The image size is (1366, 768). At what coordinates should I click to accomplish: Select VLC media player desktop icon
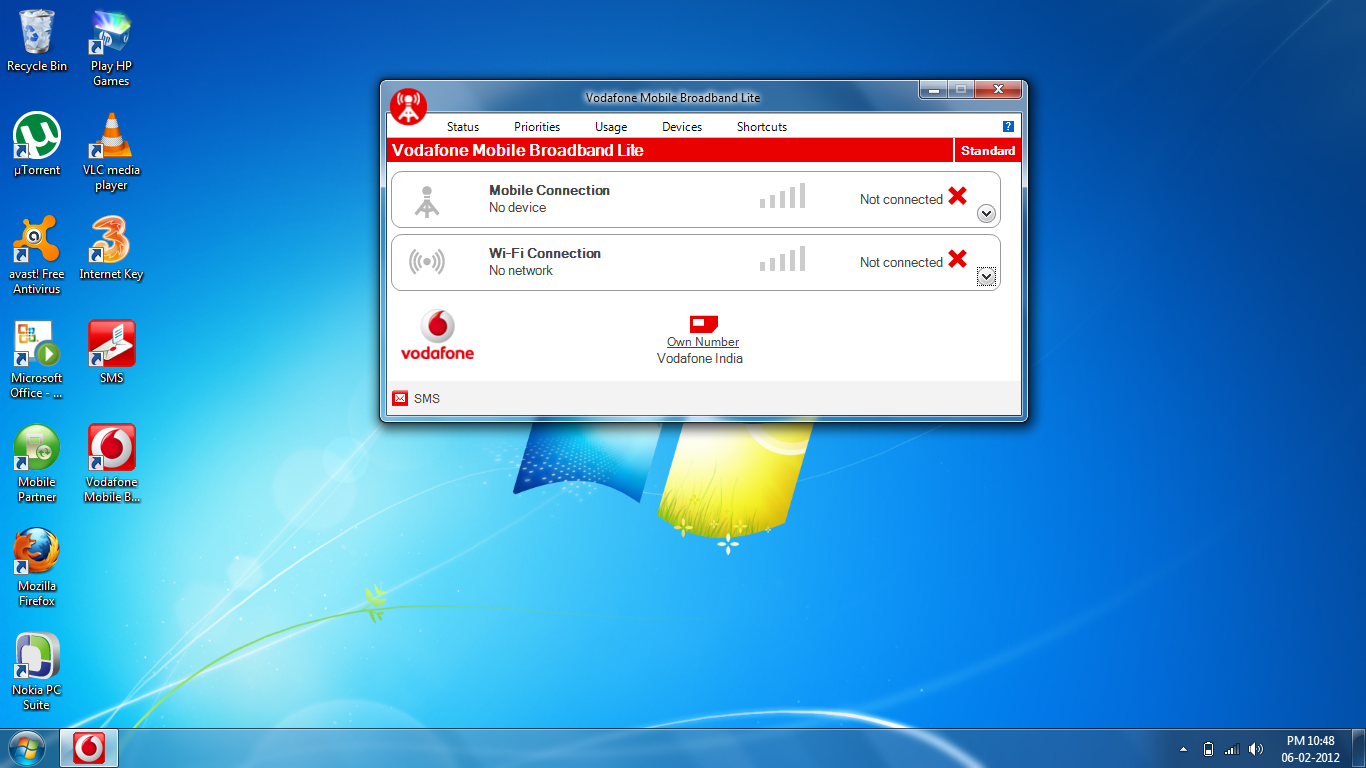click(111, 152)
